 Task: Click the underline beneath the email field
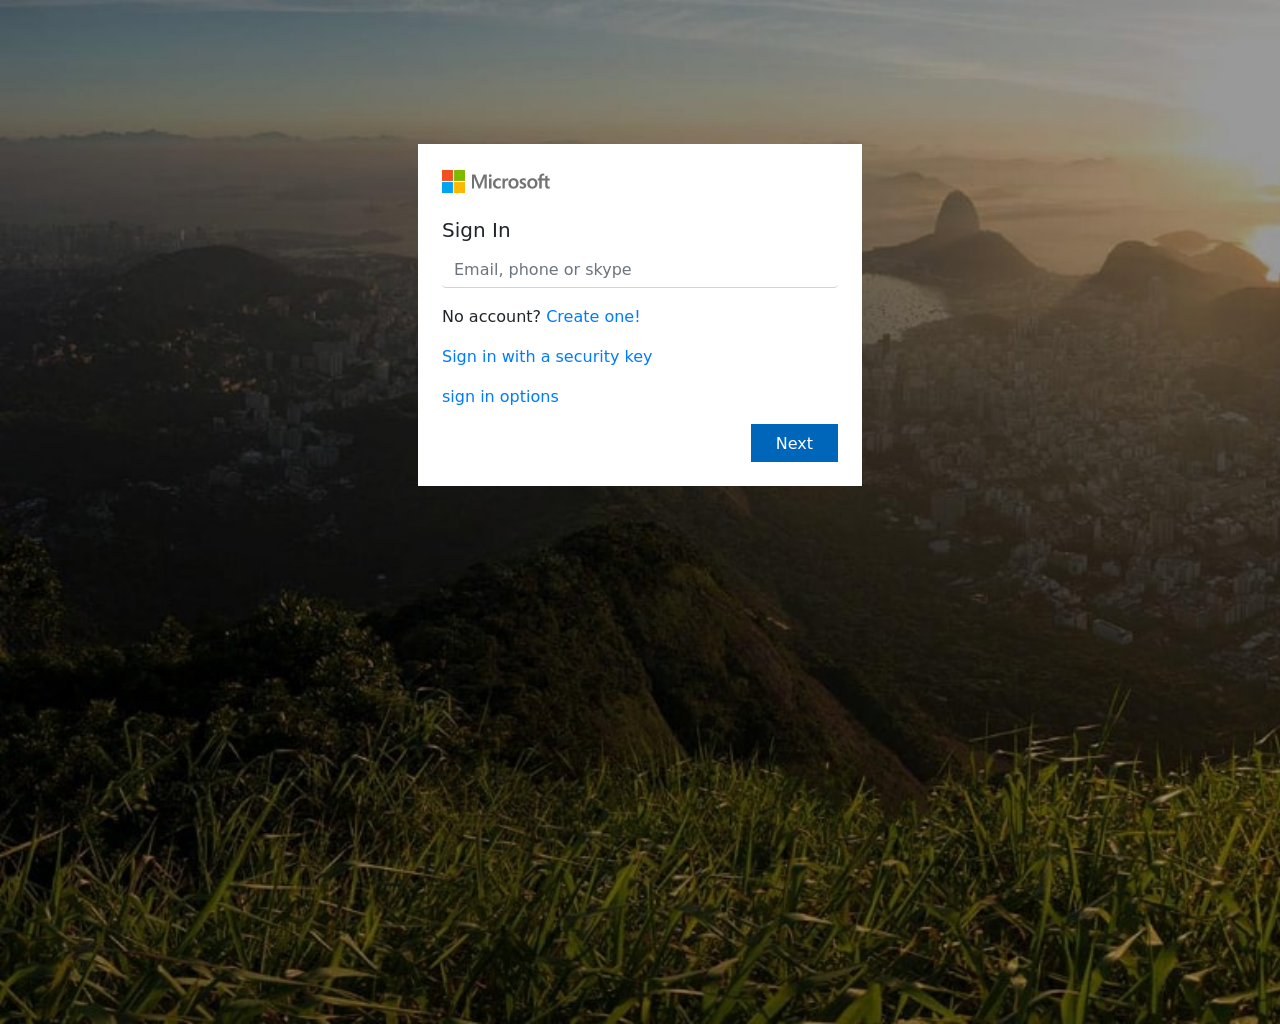(640, 287)
